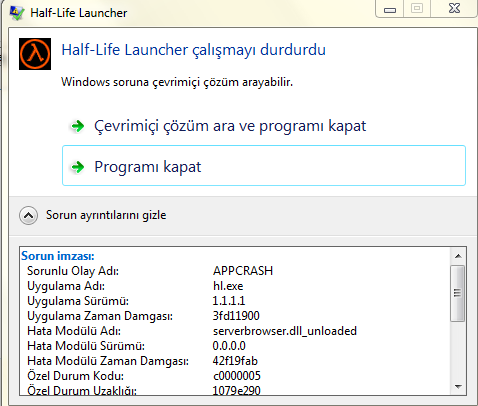Click the Hata Modülü Sürümü label

click(86, 346)
